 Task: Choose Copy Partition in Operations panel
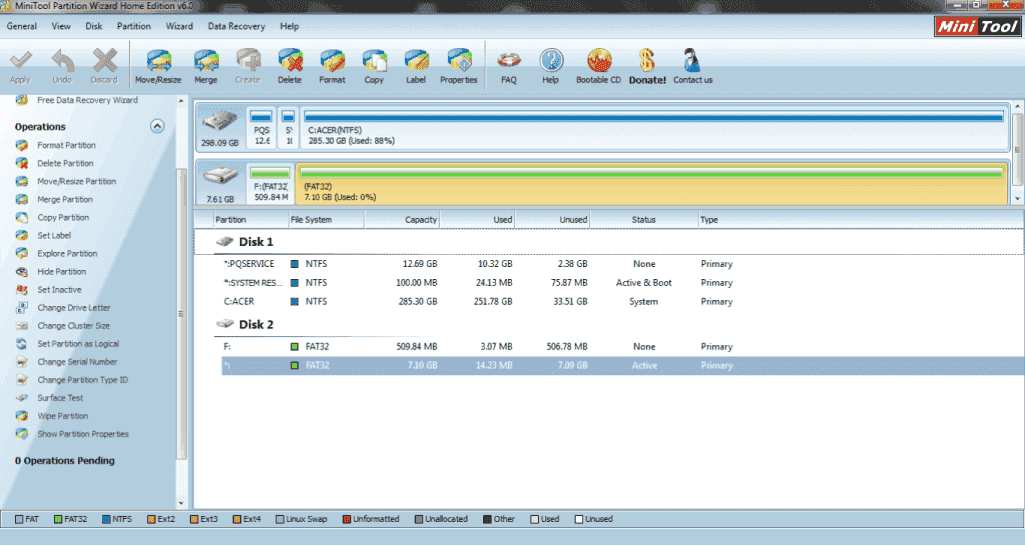point(63,217)
